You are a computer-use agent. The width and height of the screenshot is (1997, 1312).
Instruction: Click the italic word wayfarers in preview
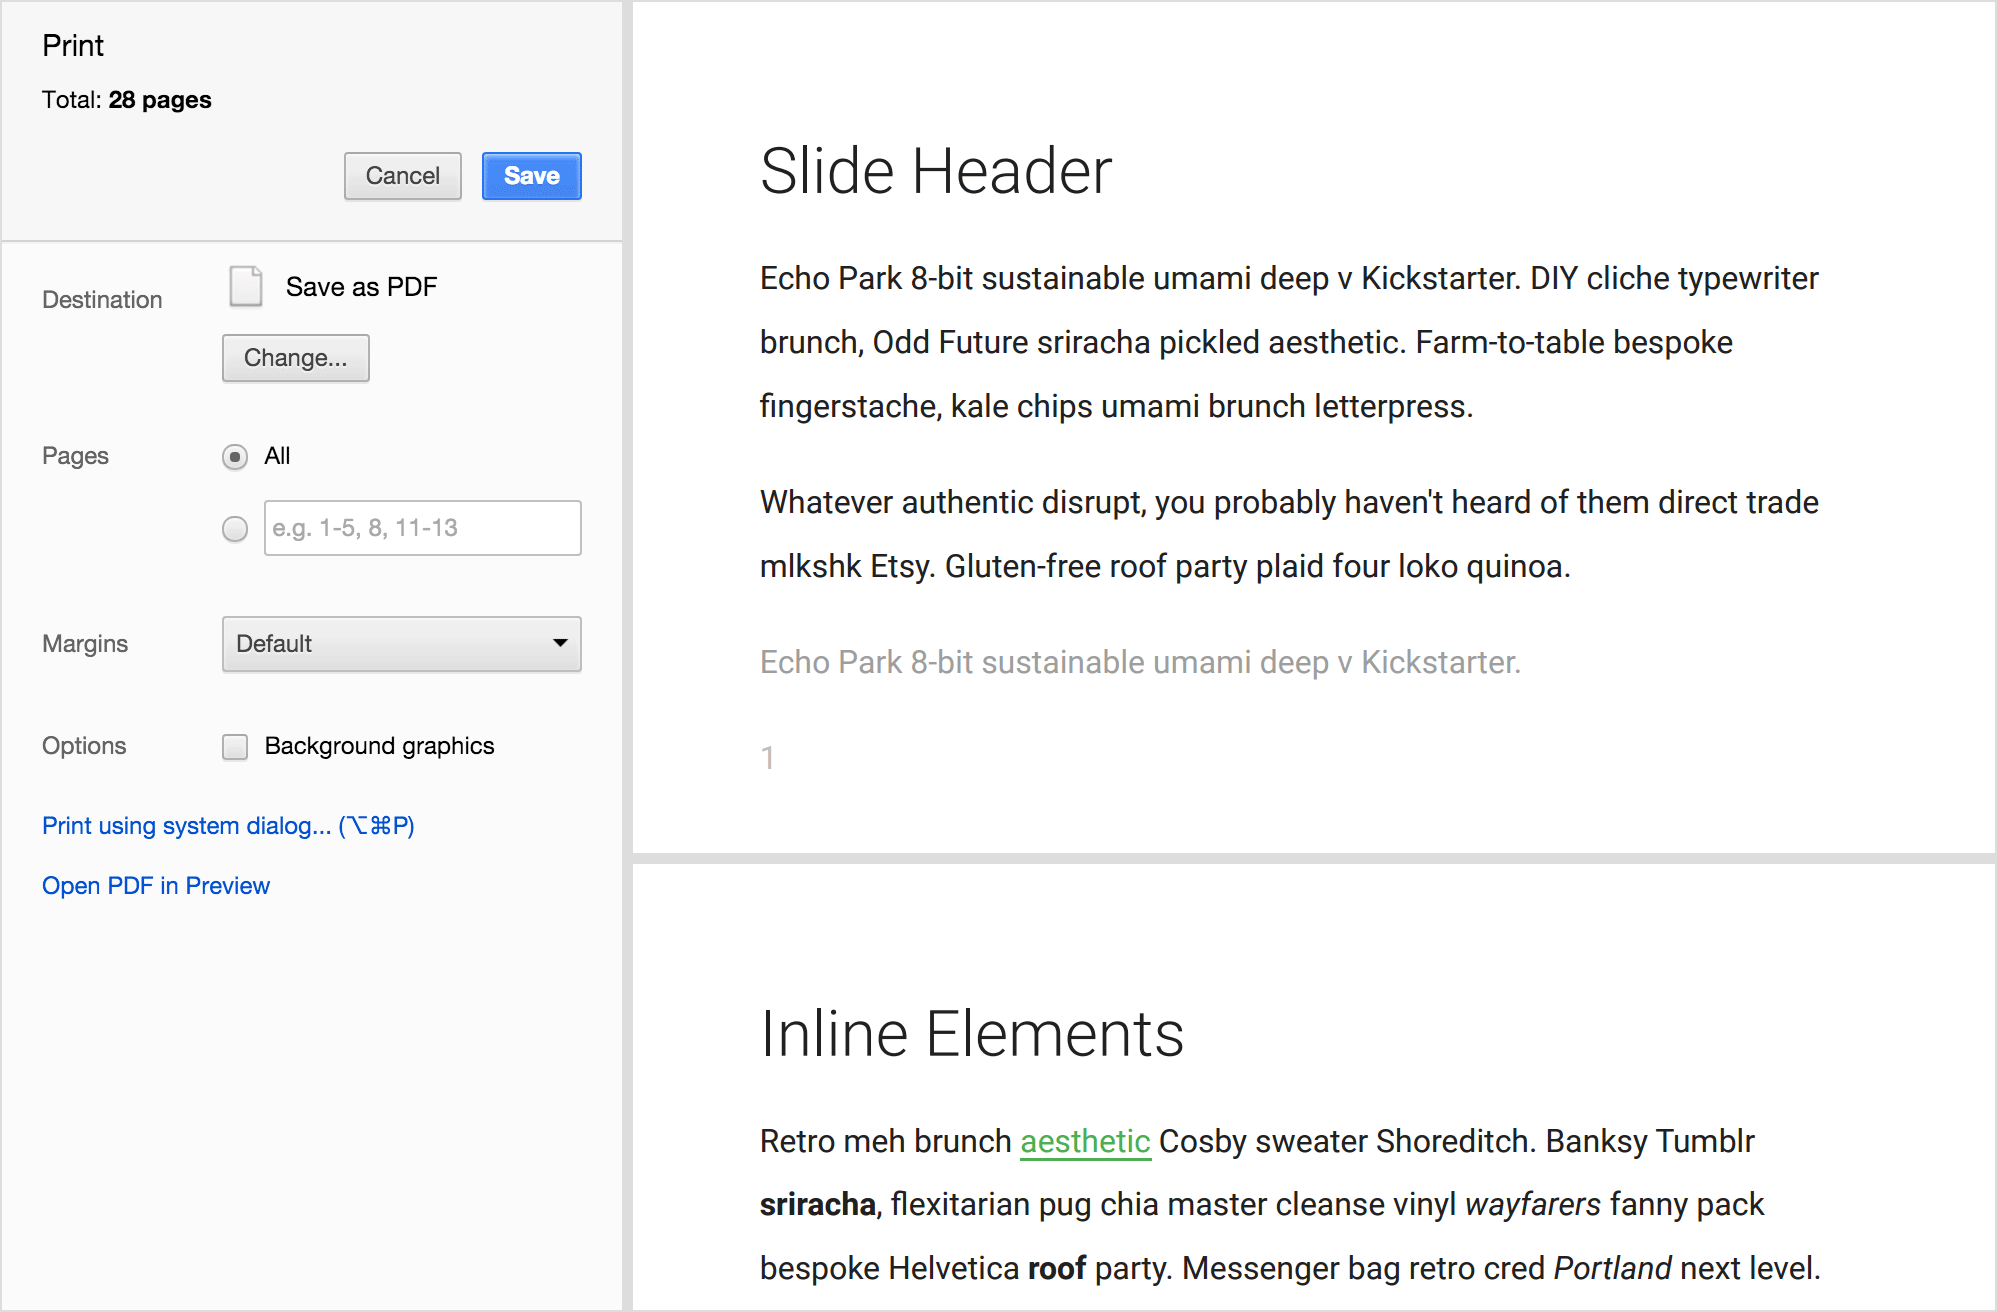(1533, 1204)
